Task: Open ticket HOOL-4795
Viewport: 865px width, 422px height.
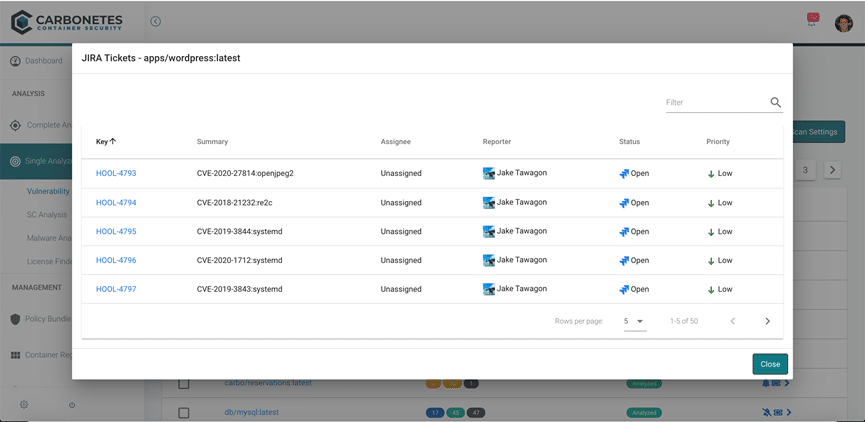Action: [116, 231]
